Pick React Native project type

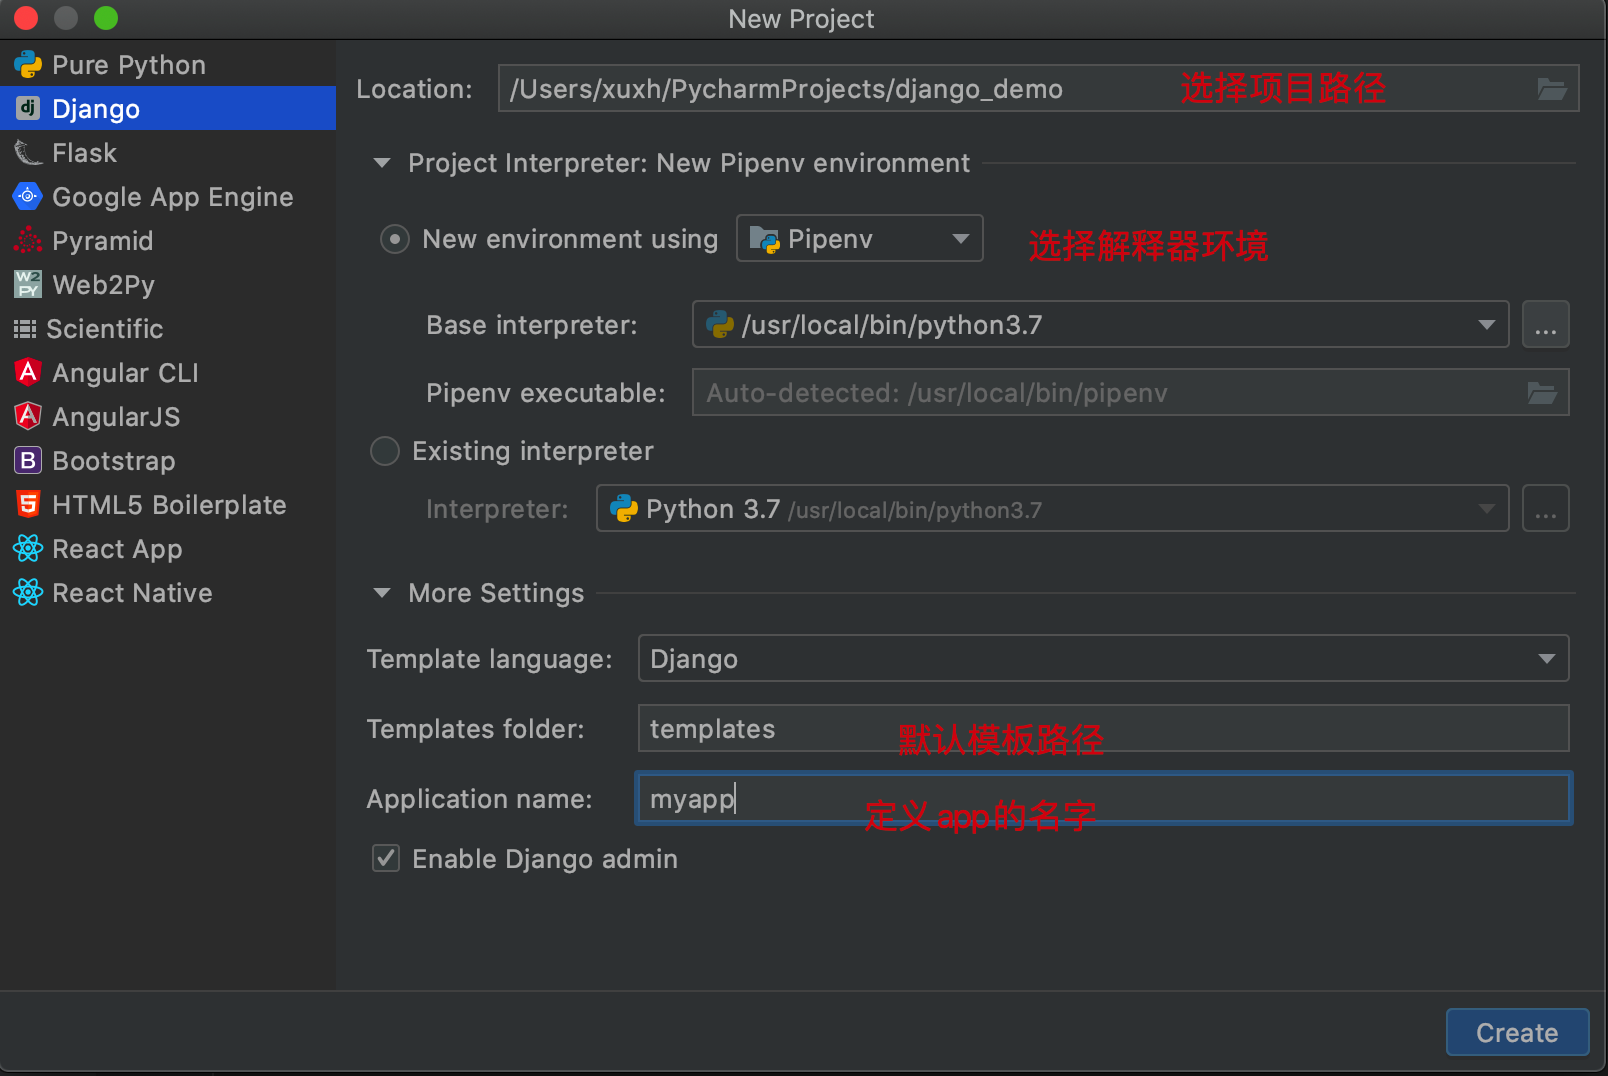coord(168,593)
